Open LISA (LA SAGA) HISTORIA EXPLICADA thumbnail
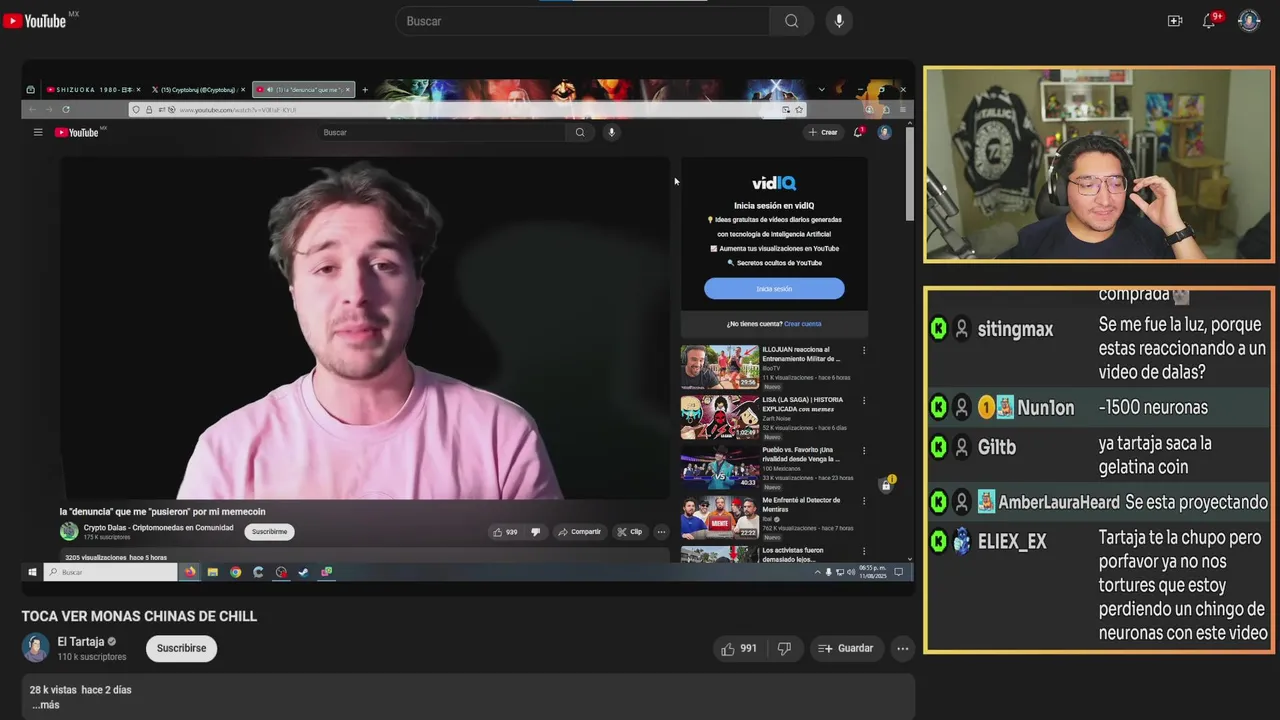1280x720 pixels. (720, 417)
